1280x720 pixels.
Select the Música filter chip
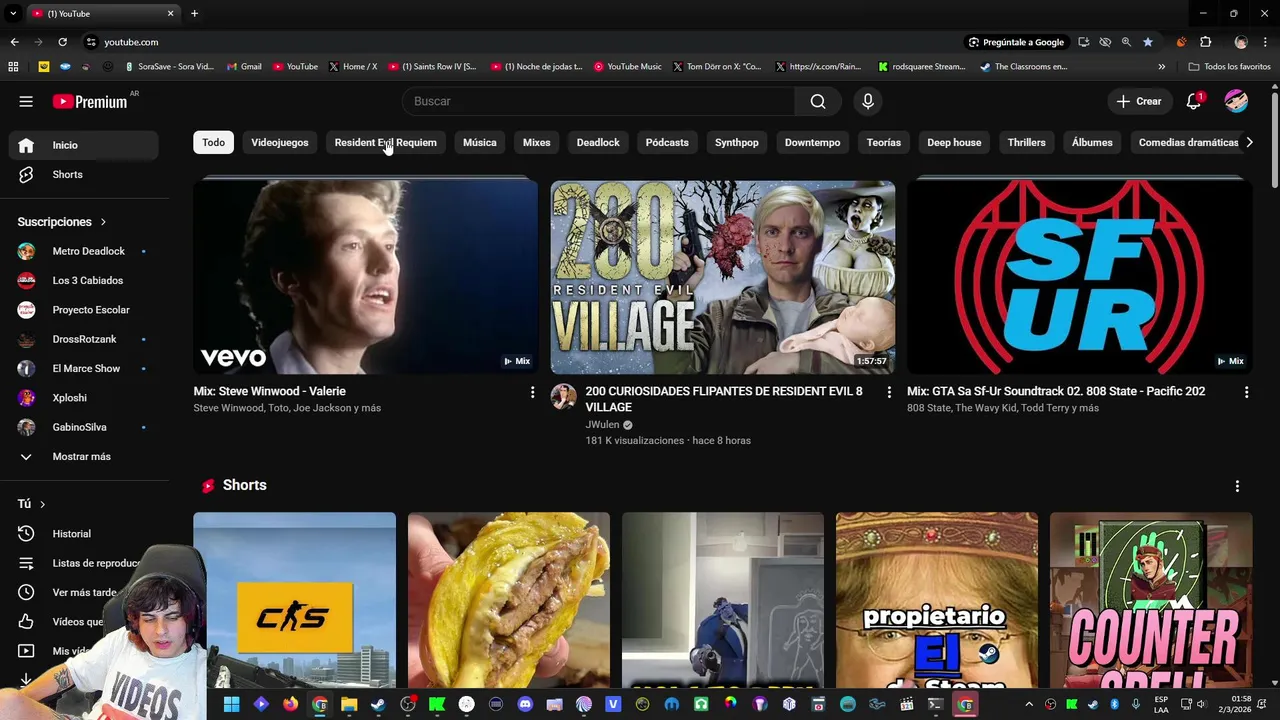[x=480, y=142]
